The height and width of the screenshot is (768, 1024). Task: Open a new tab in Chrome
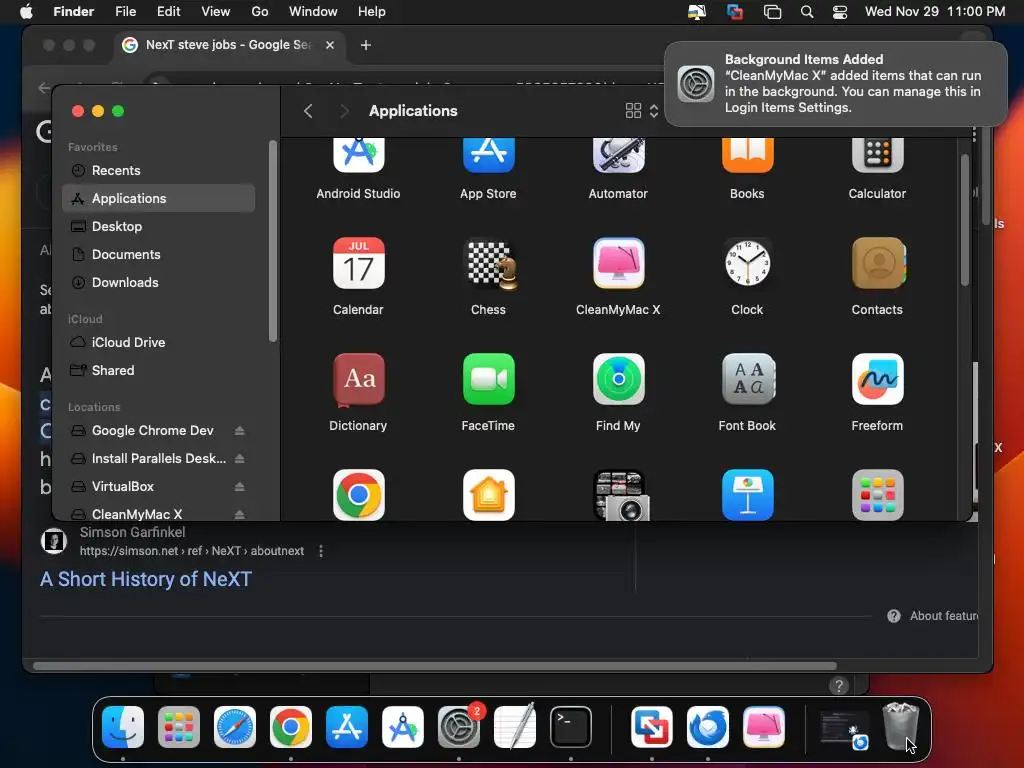pos(366,45)
